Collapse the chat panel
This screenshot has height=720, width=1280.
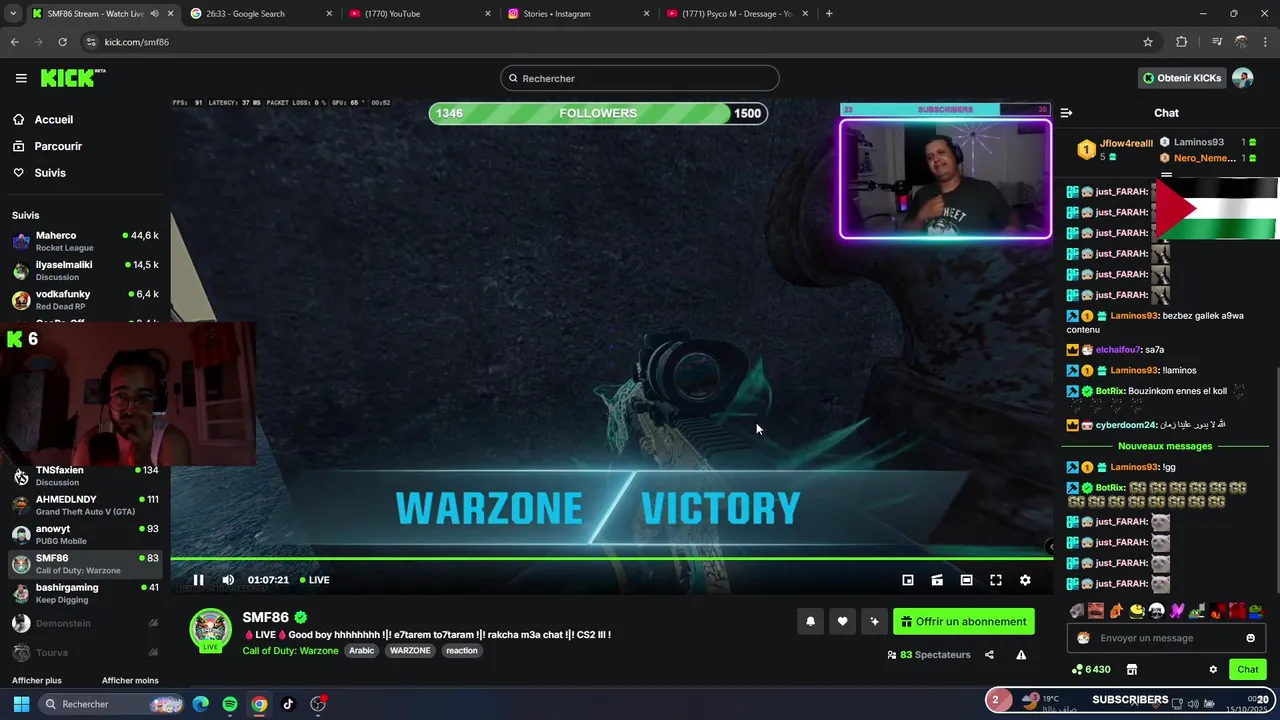point(1066,113)
